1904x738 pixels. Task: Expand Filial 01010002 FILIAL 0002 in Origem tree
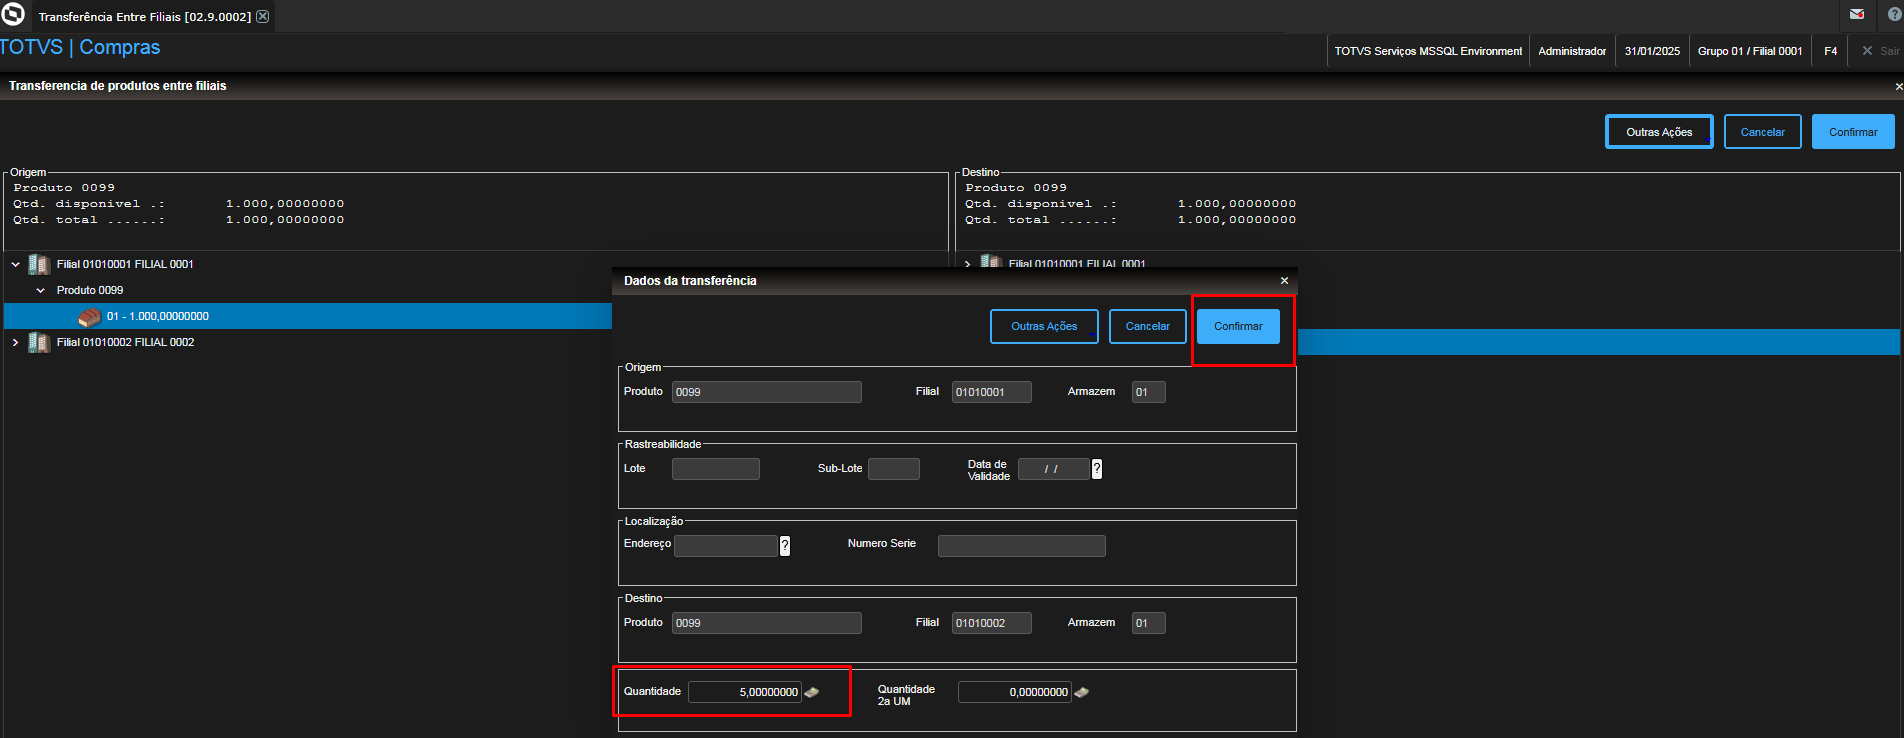16,342
